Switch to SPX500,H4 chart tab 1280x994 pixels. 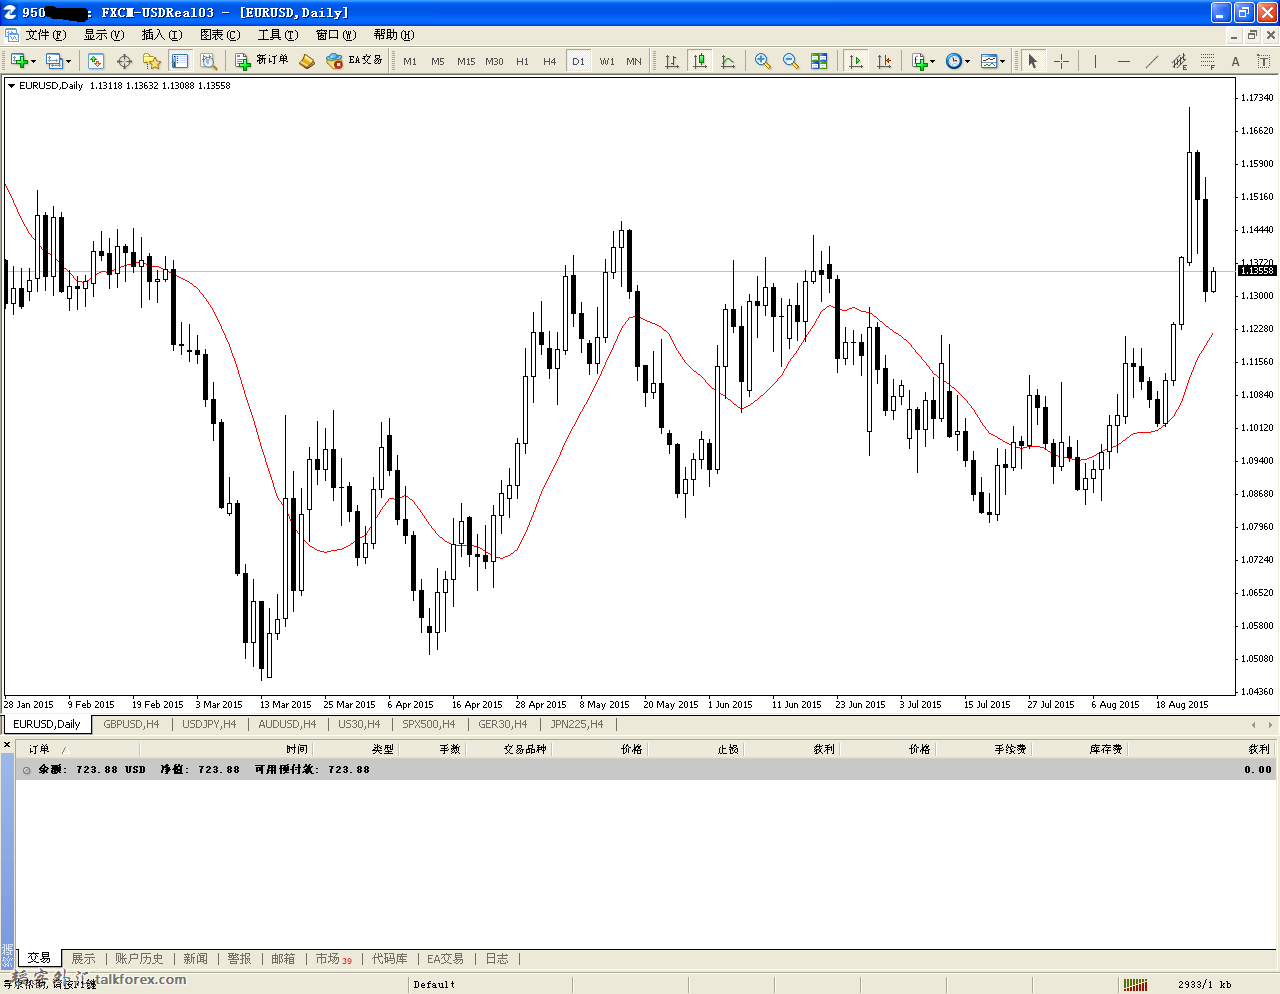428,724
